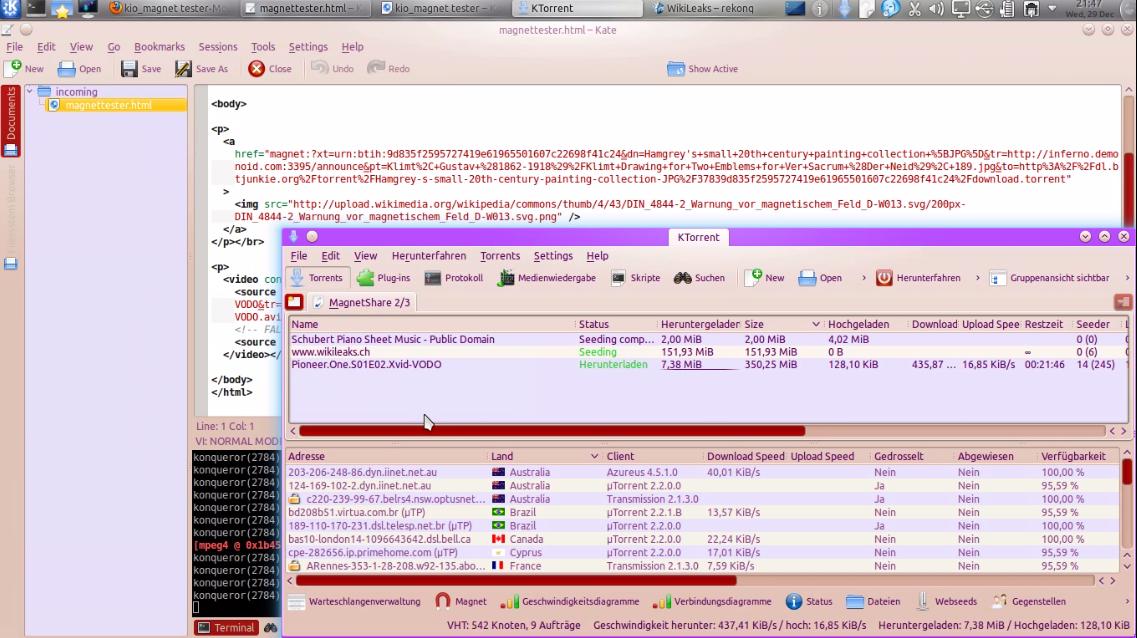Open Kate's Sessions menu

(x=218, y=46)
